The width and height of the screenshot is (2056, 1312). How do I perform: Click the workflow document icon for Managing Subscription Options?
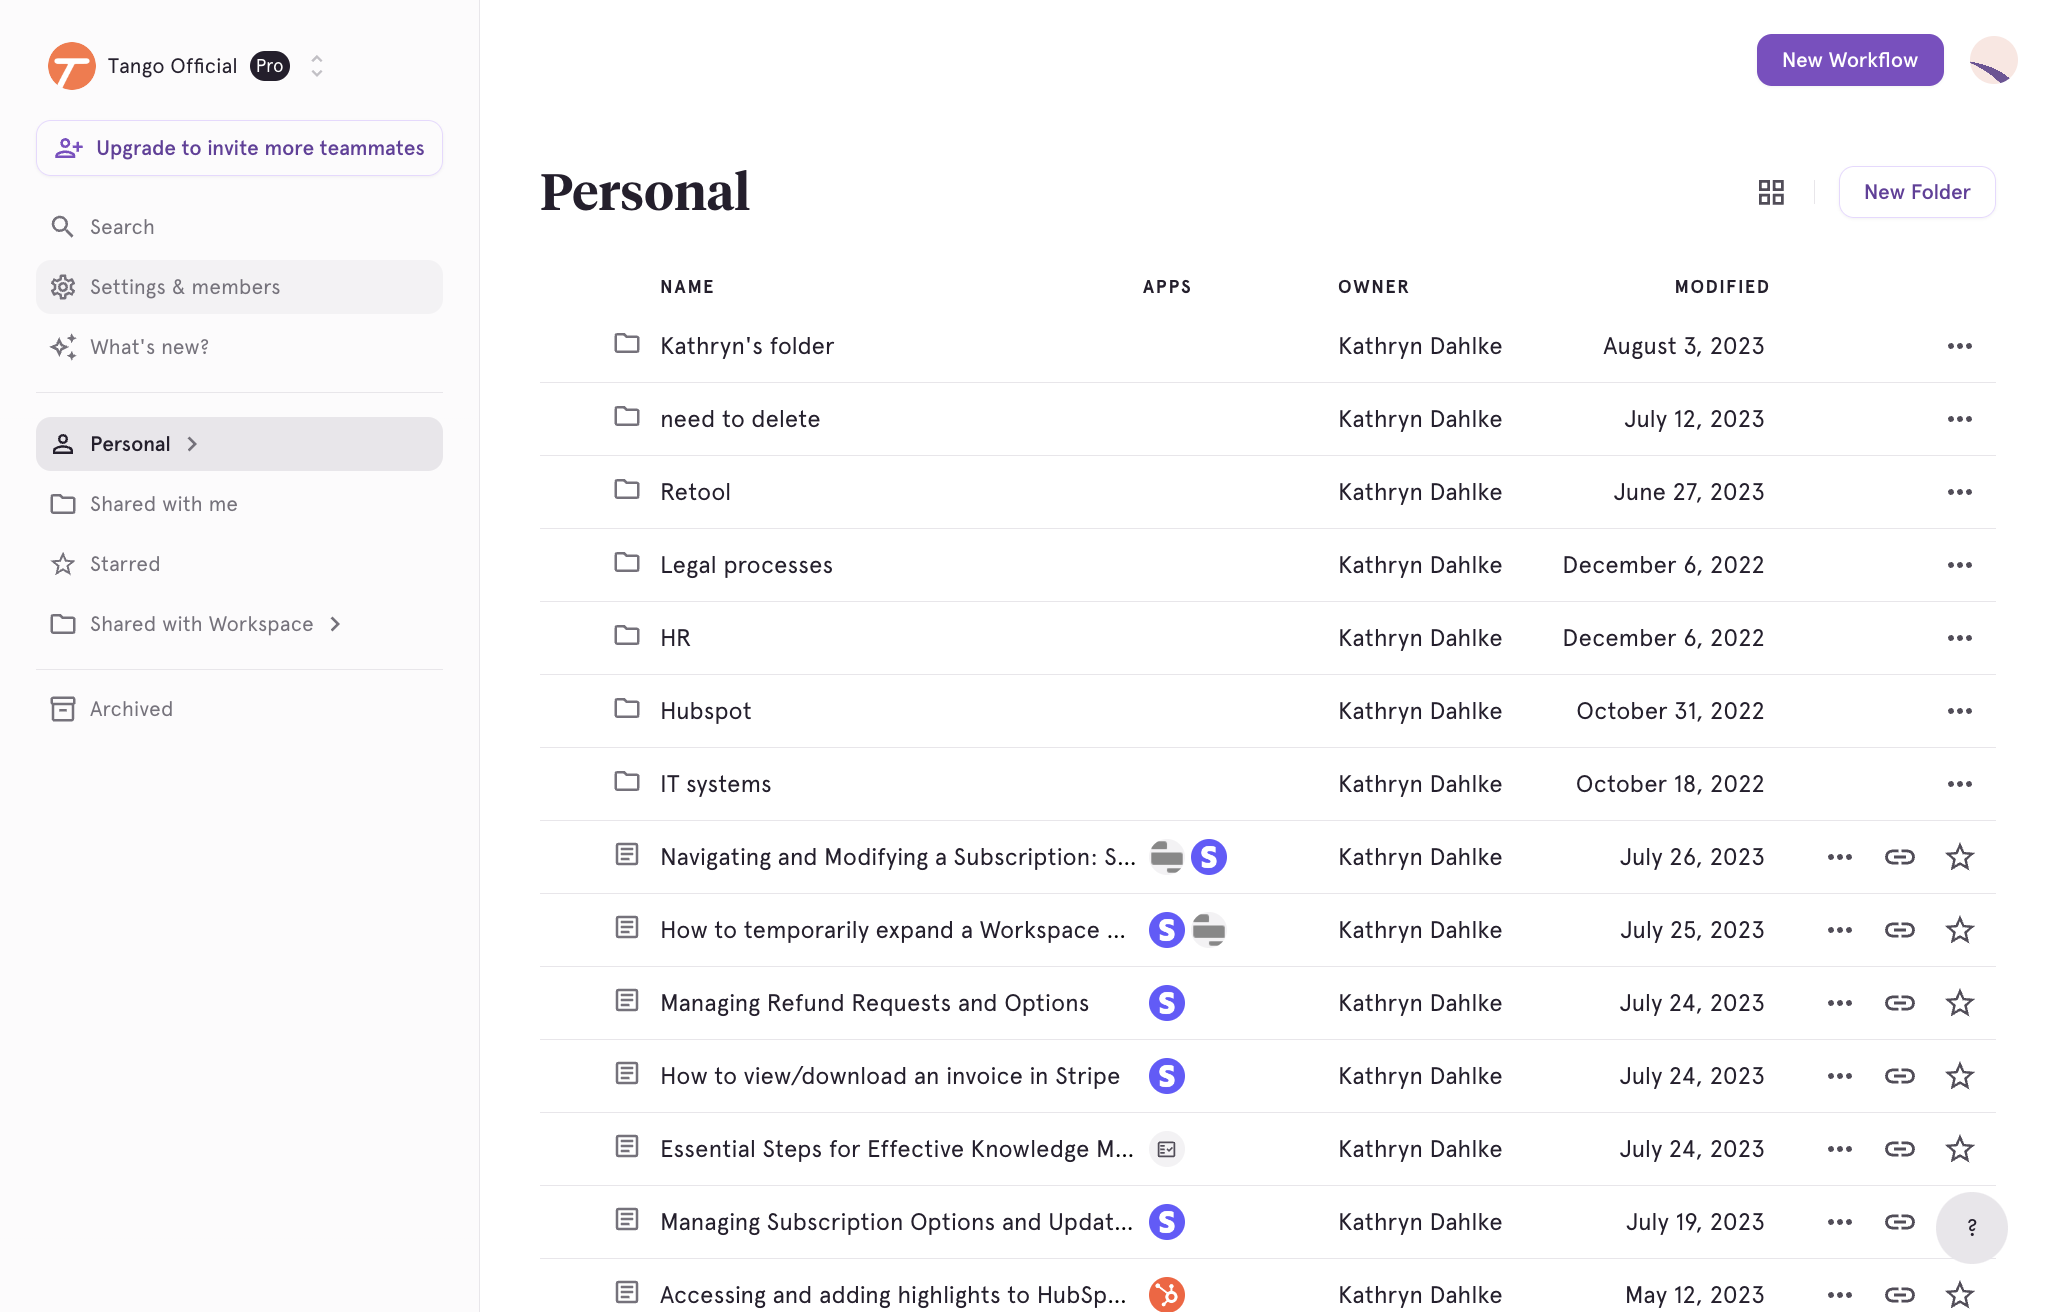(x=627, y=1219)
